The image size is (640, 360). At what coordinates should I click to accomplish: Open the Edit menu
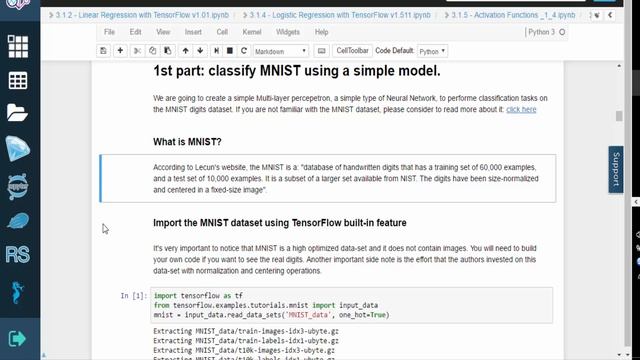135,32
